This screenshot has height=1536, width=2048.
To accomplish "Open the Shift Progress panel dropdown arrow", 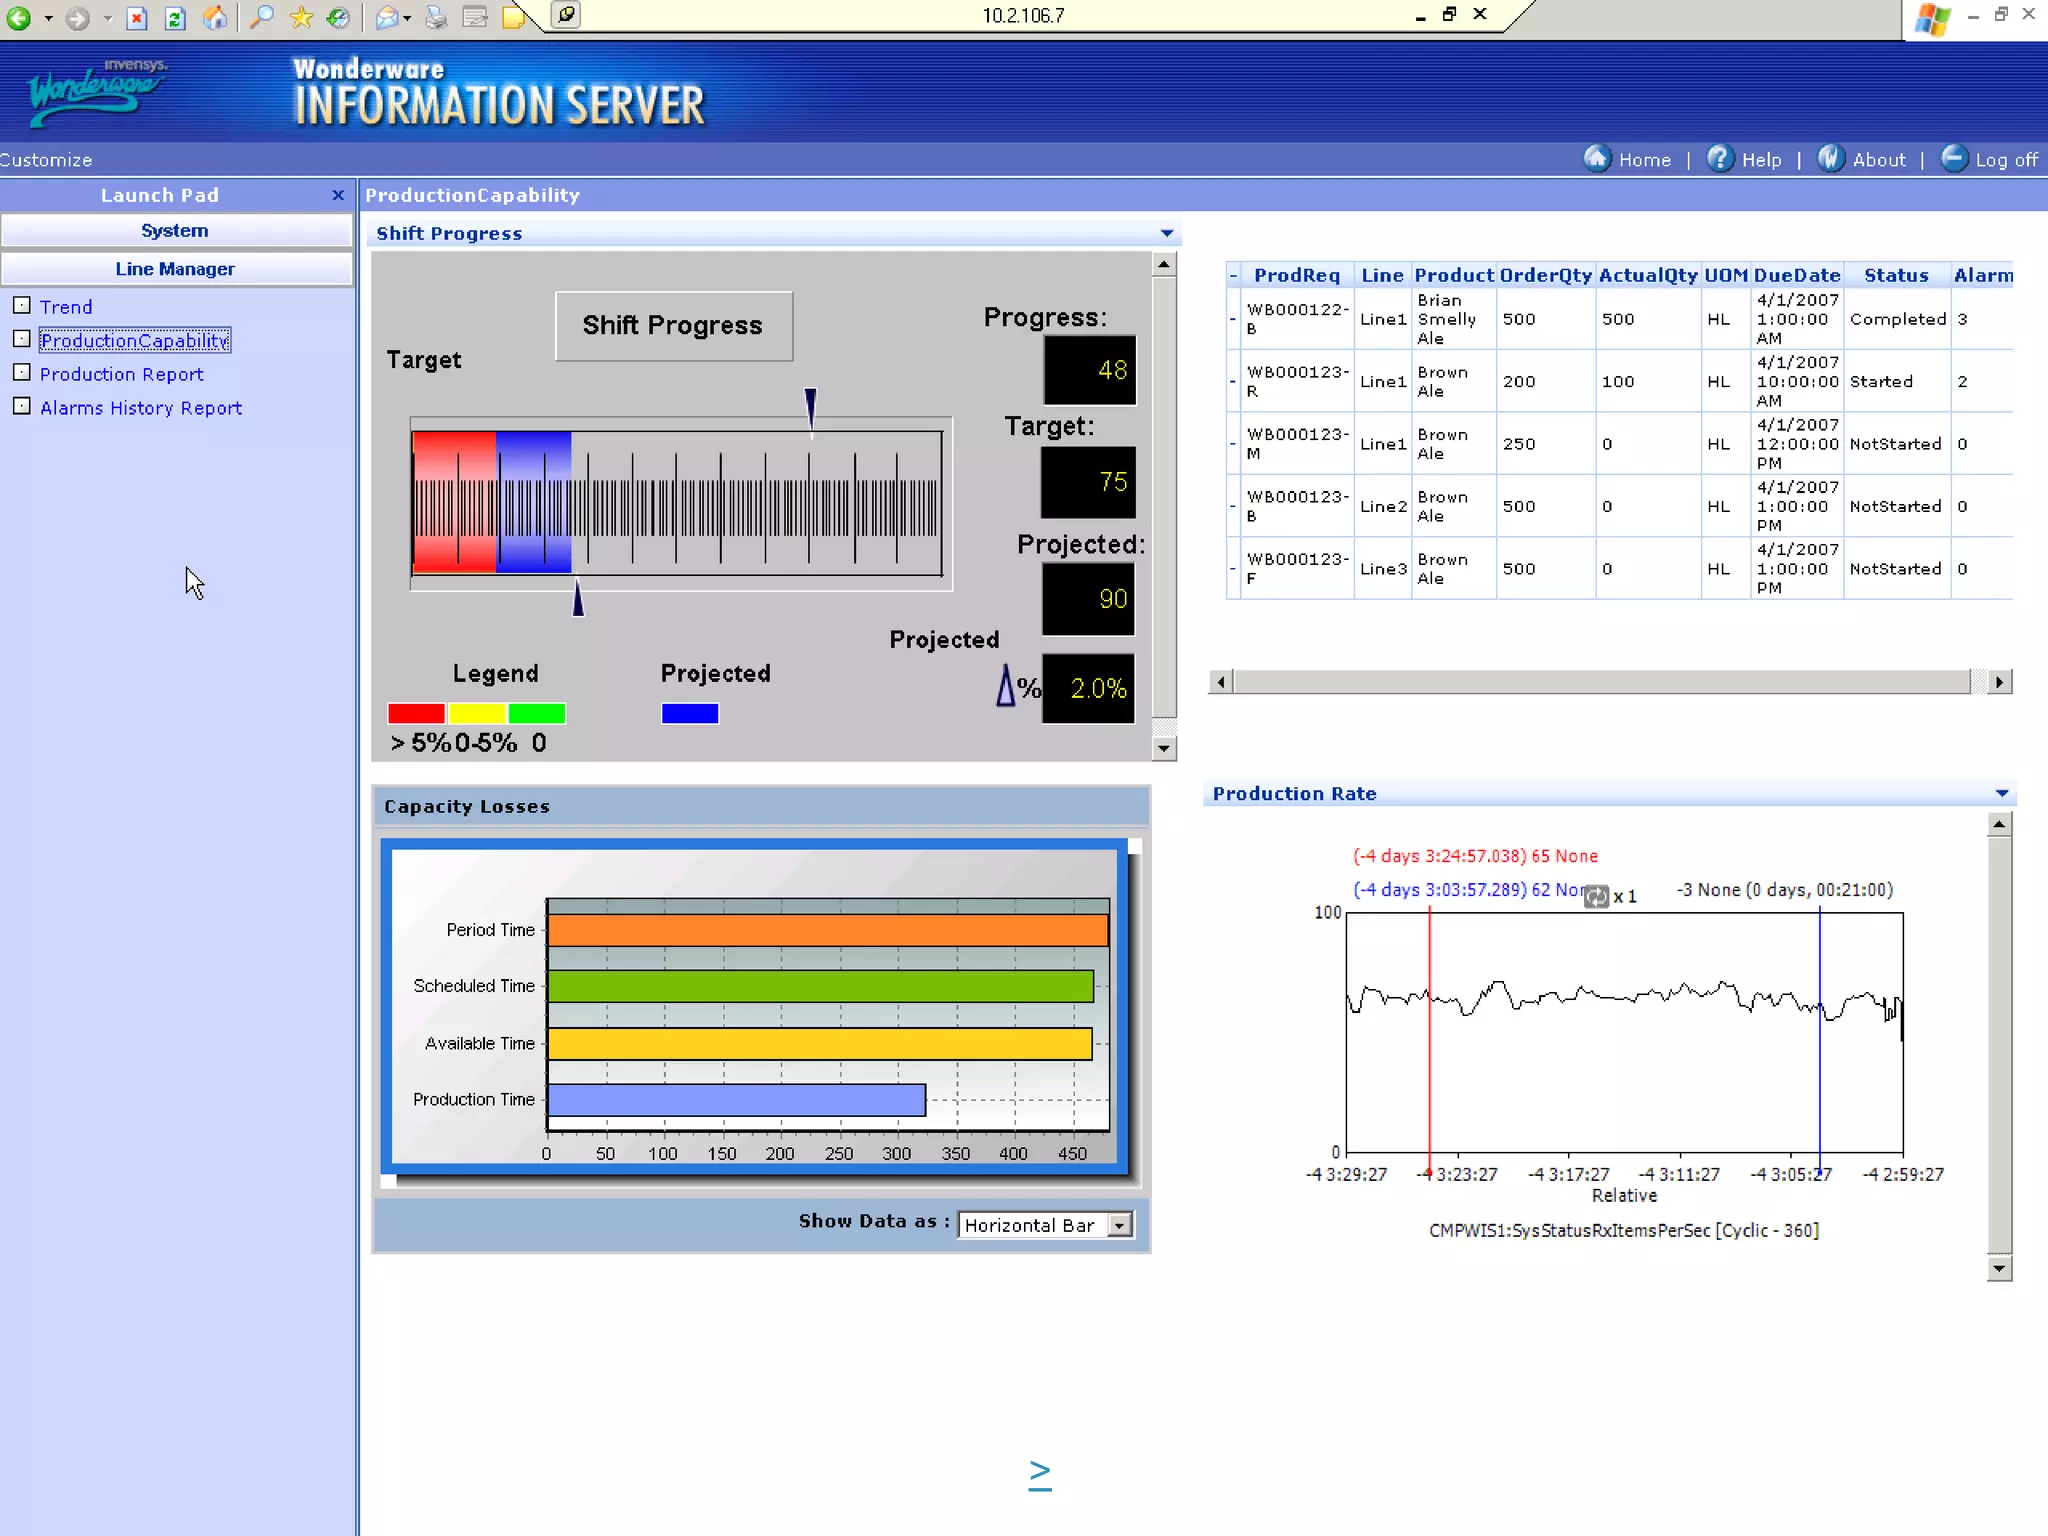I will (1167, 233).
